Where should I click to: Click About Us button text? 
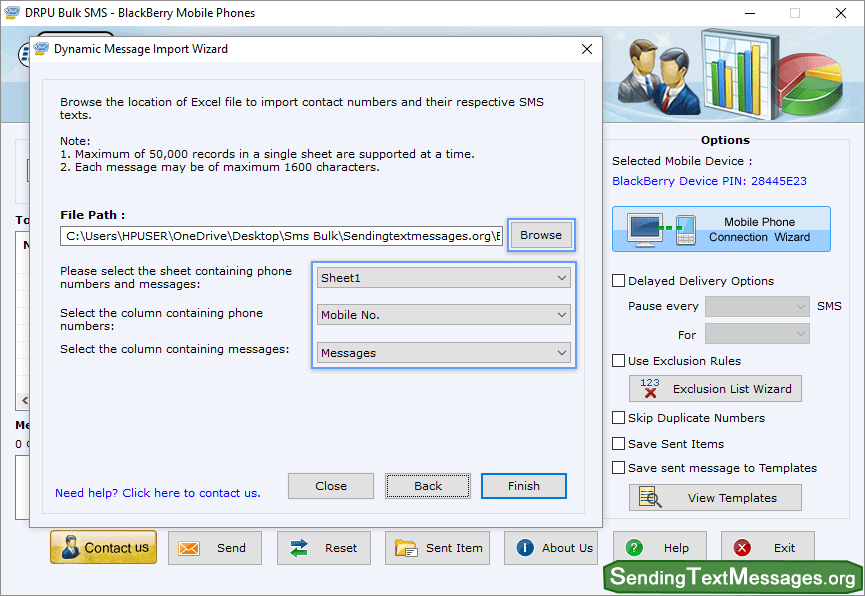pyautogui.click(x=567, y=548)
